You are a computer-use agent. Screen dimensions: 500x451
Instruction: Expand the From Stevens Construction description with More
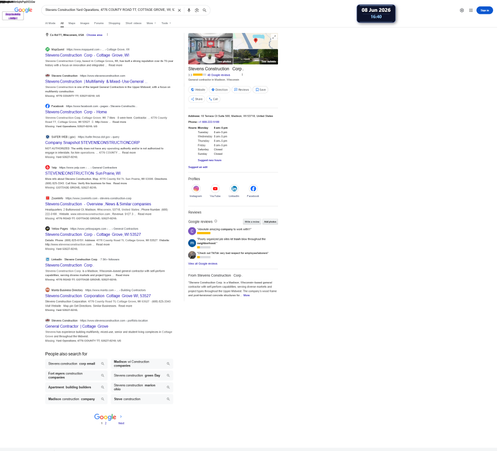tap(246, 295)
